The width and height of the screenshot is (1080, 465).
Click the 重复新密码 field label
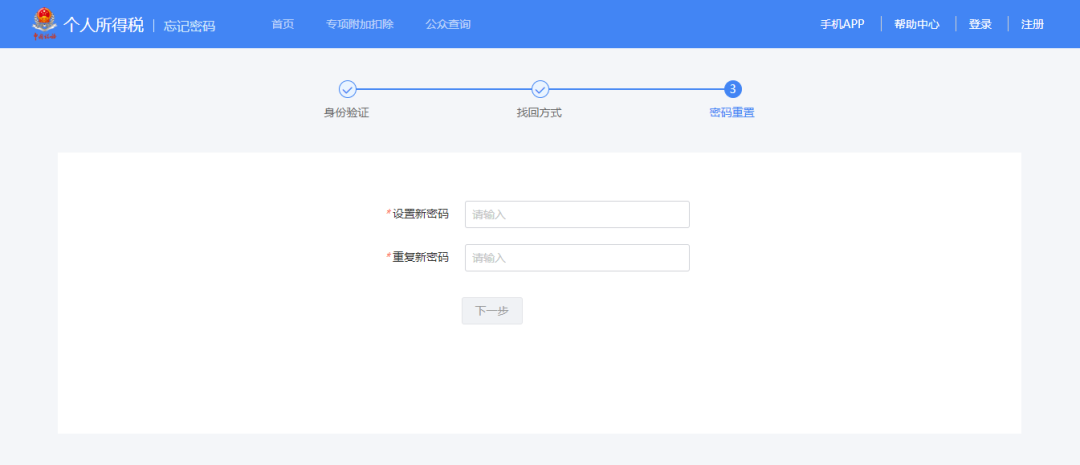pyautogui.click(x=420, y=258)
